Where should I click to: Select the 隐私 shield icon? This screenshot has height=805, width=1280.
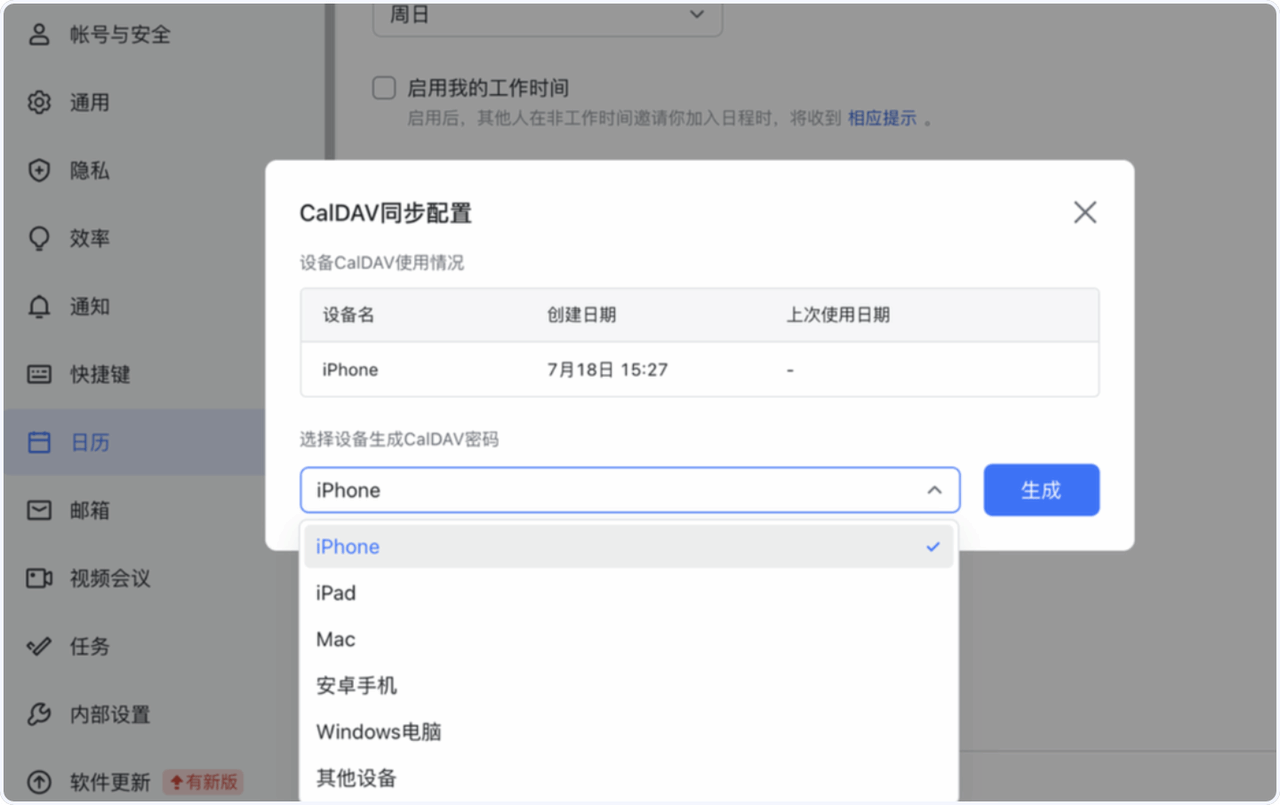(x=38, y=170)
